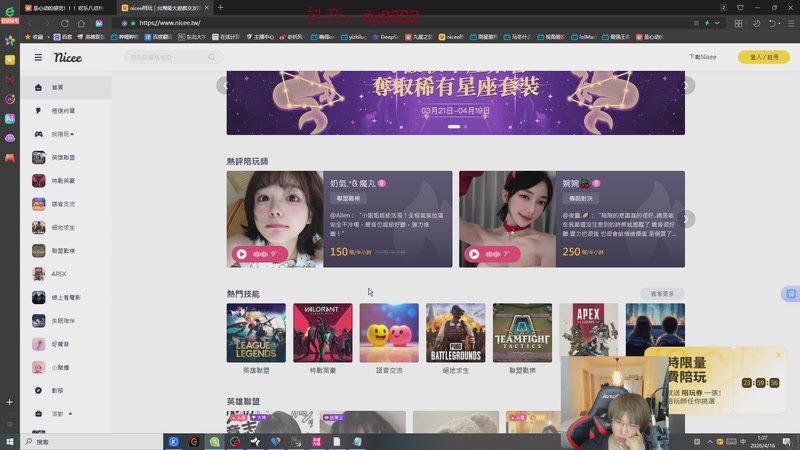Click the Nicee logo
Screen dimensions: 800x450
click(x=68, y=58)
